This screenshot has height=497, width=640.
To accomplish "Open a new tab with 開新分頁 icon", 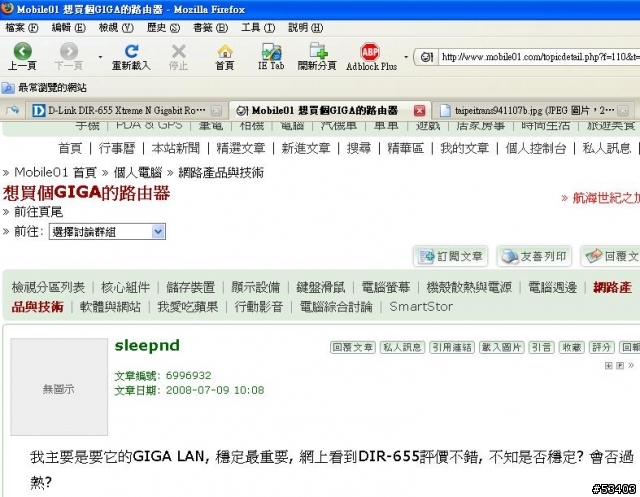I will pos(317,51).
